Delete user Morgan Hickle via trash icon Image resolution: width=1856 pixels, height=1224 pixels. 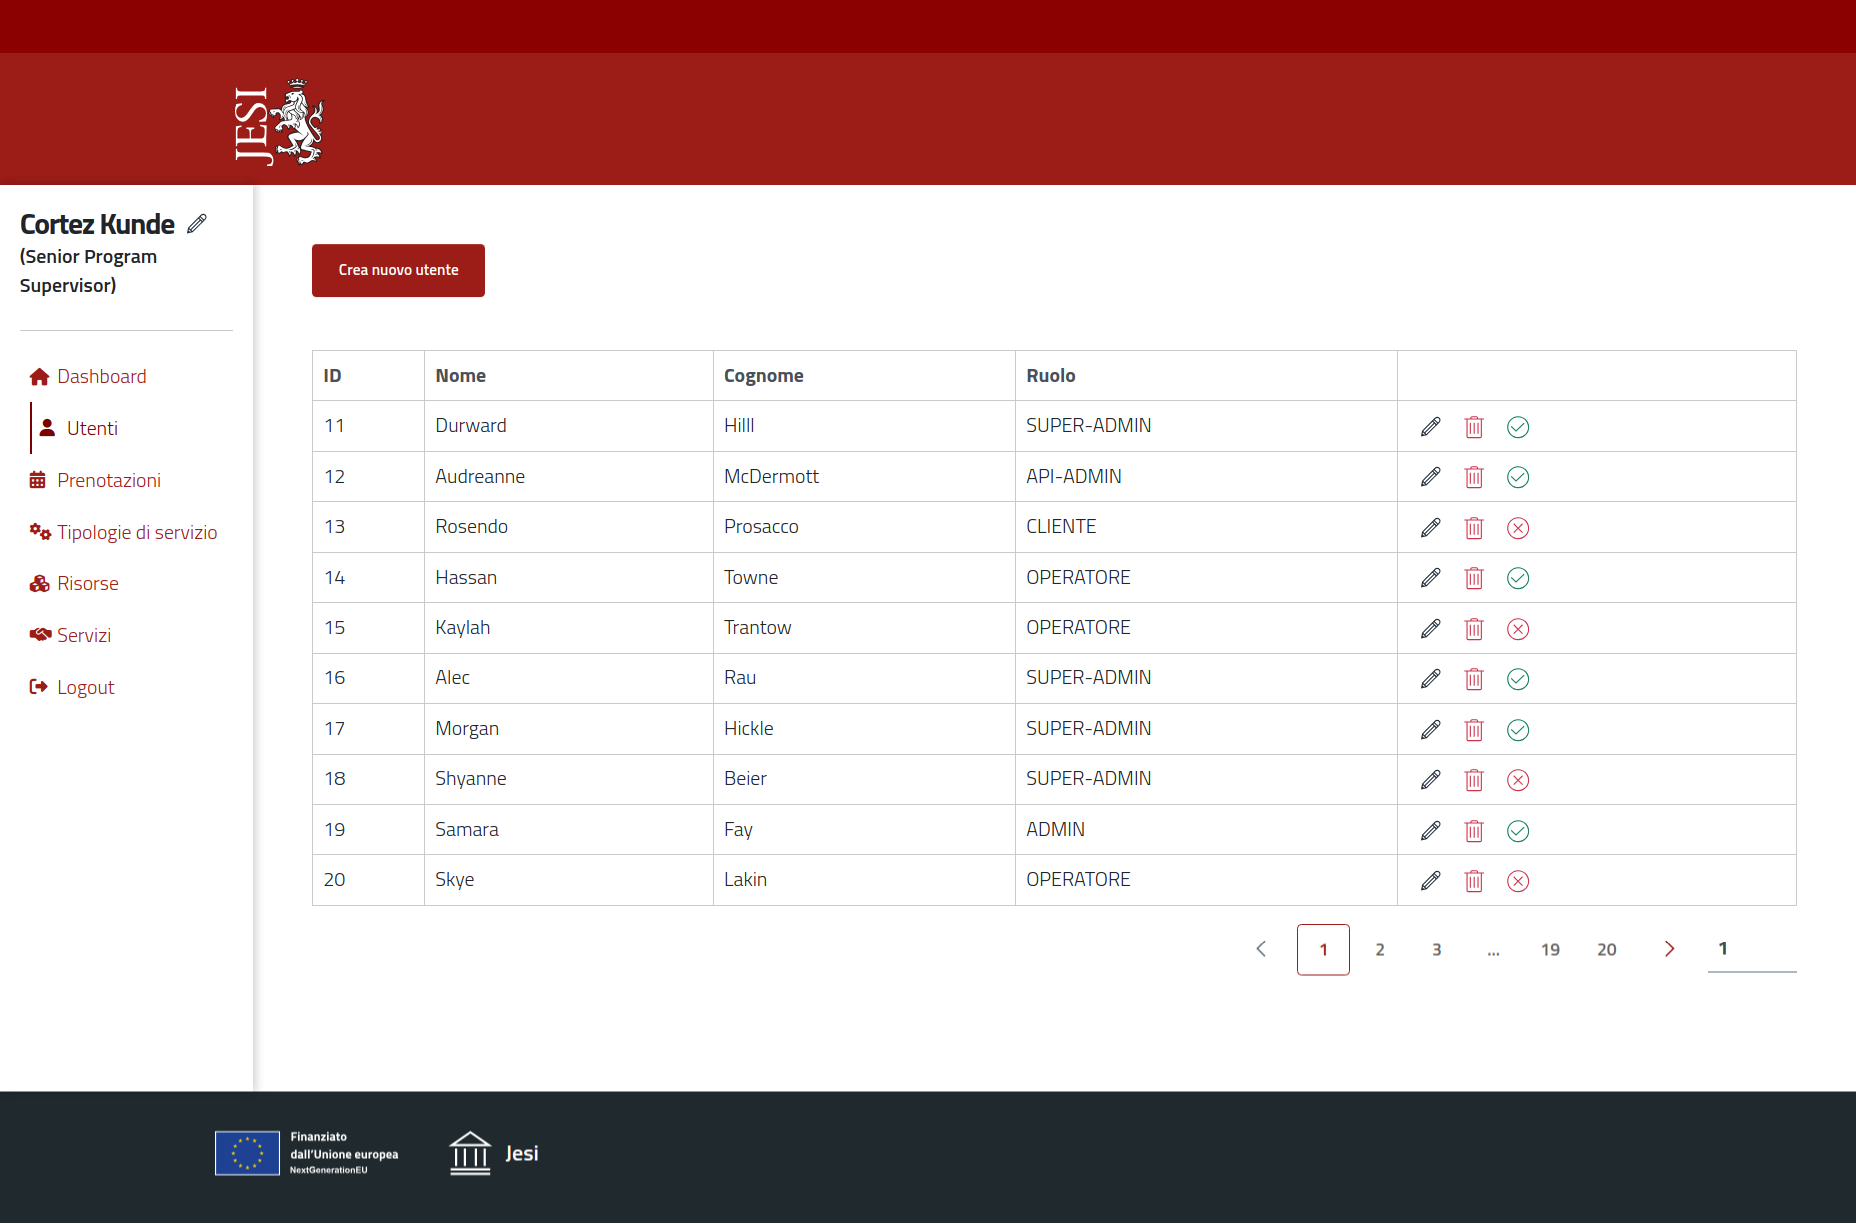click(x=1474, y=730)
